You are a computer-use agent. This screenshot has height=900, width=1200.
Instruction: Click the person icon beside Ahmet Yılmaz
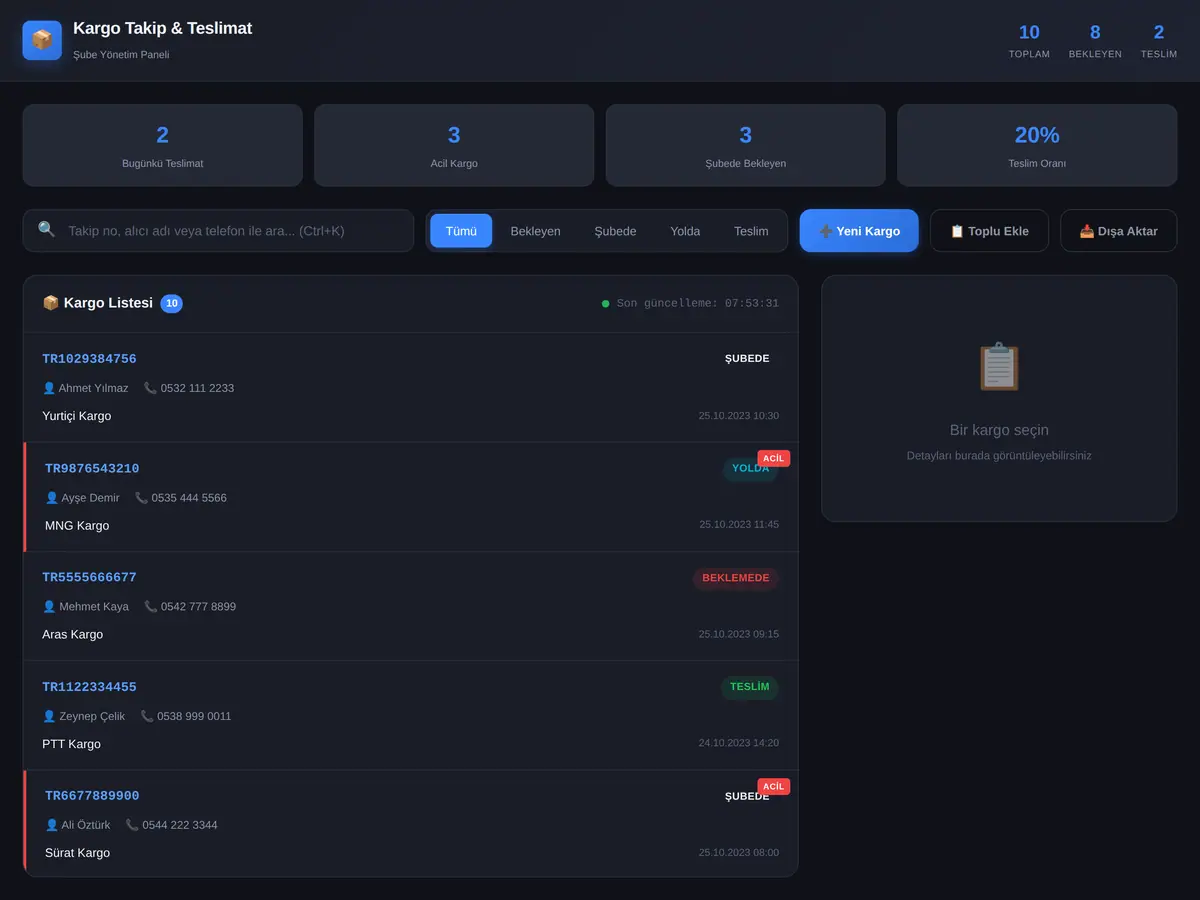tap(49, 388)
